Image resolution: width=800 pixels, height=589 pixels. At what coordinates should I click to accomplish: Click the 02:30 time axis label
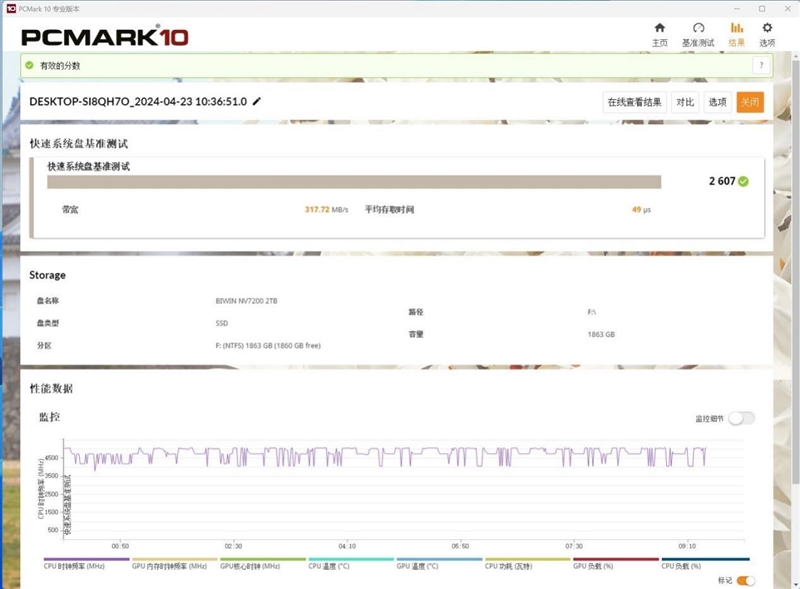233,546
